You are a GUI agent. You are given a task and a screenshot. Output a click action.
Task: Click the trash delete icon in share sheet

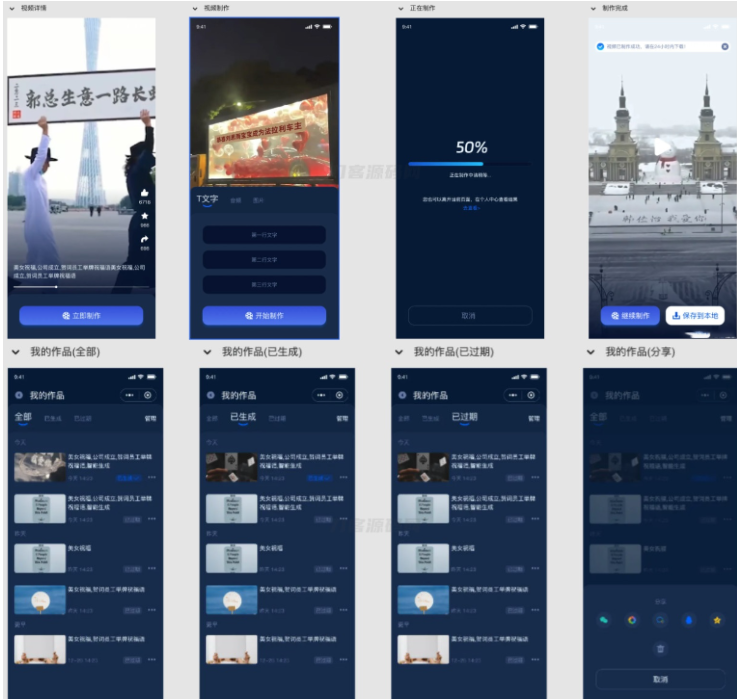tap(660, 648)
